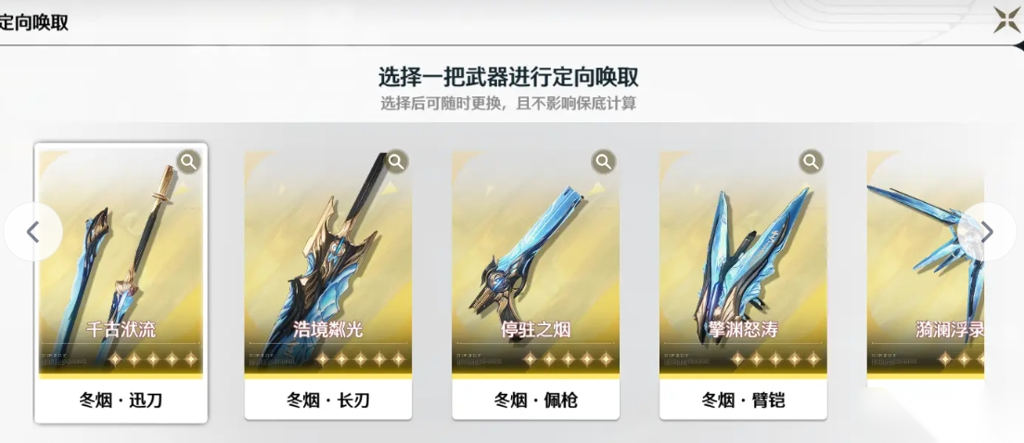
Task: Click the 千古洑流 dual sword artwork
Action: pyautogui.click(x=121, y=261)
